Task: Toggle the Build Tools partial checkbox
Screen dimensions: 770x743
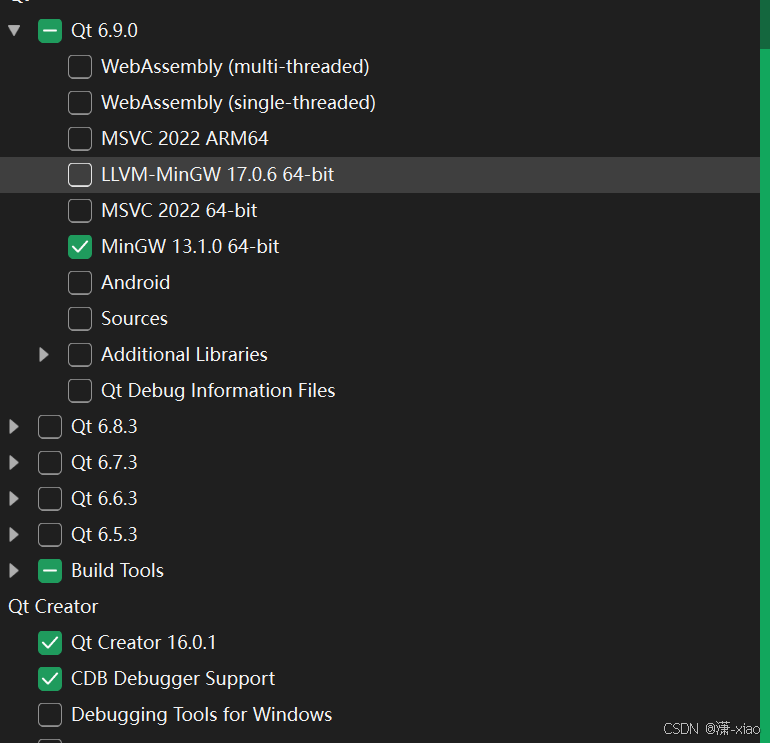Action: point(50,571)
